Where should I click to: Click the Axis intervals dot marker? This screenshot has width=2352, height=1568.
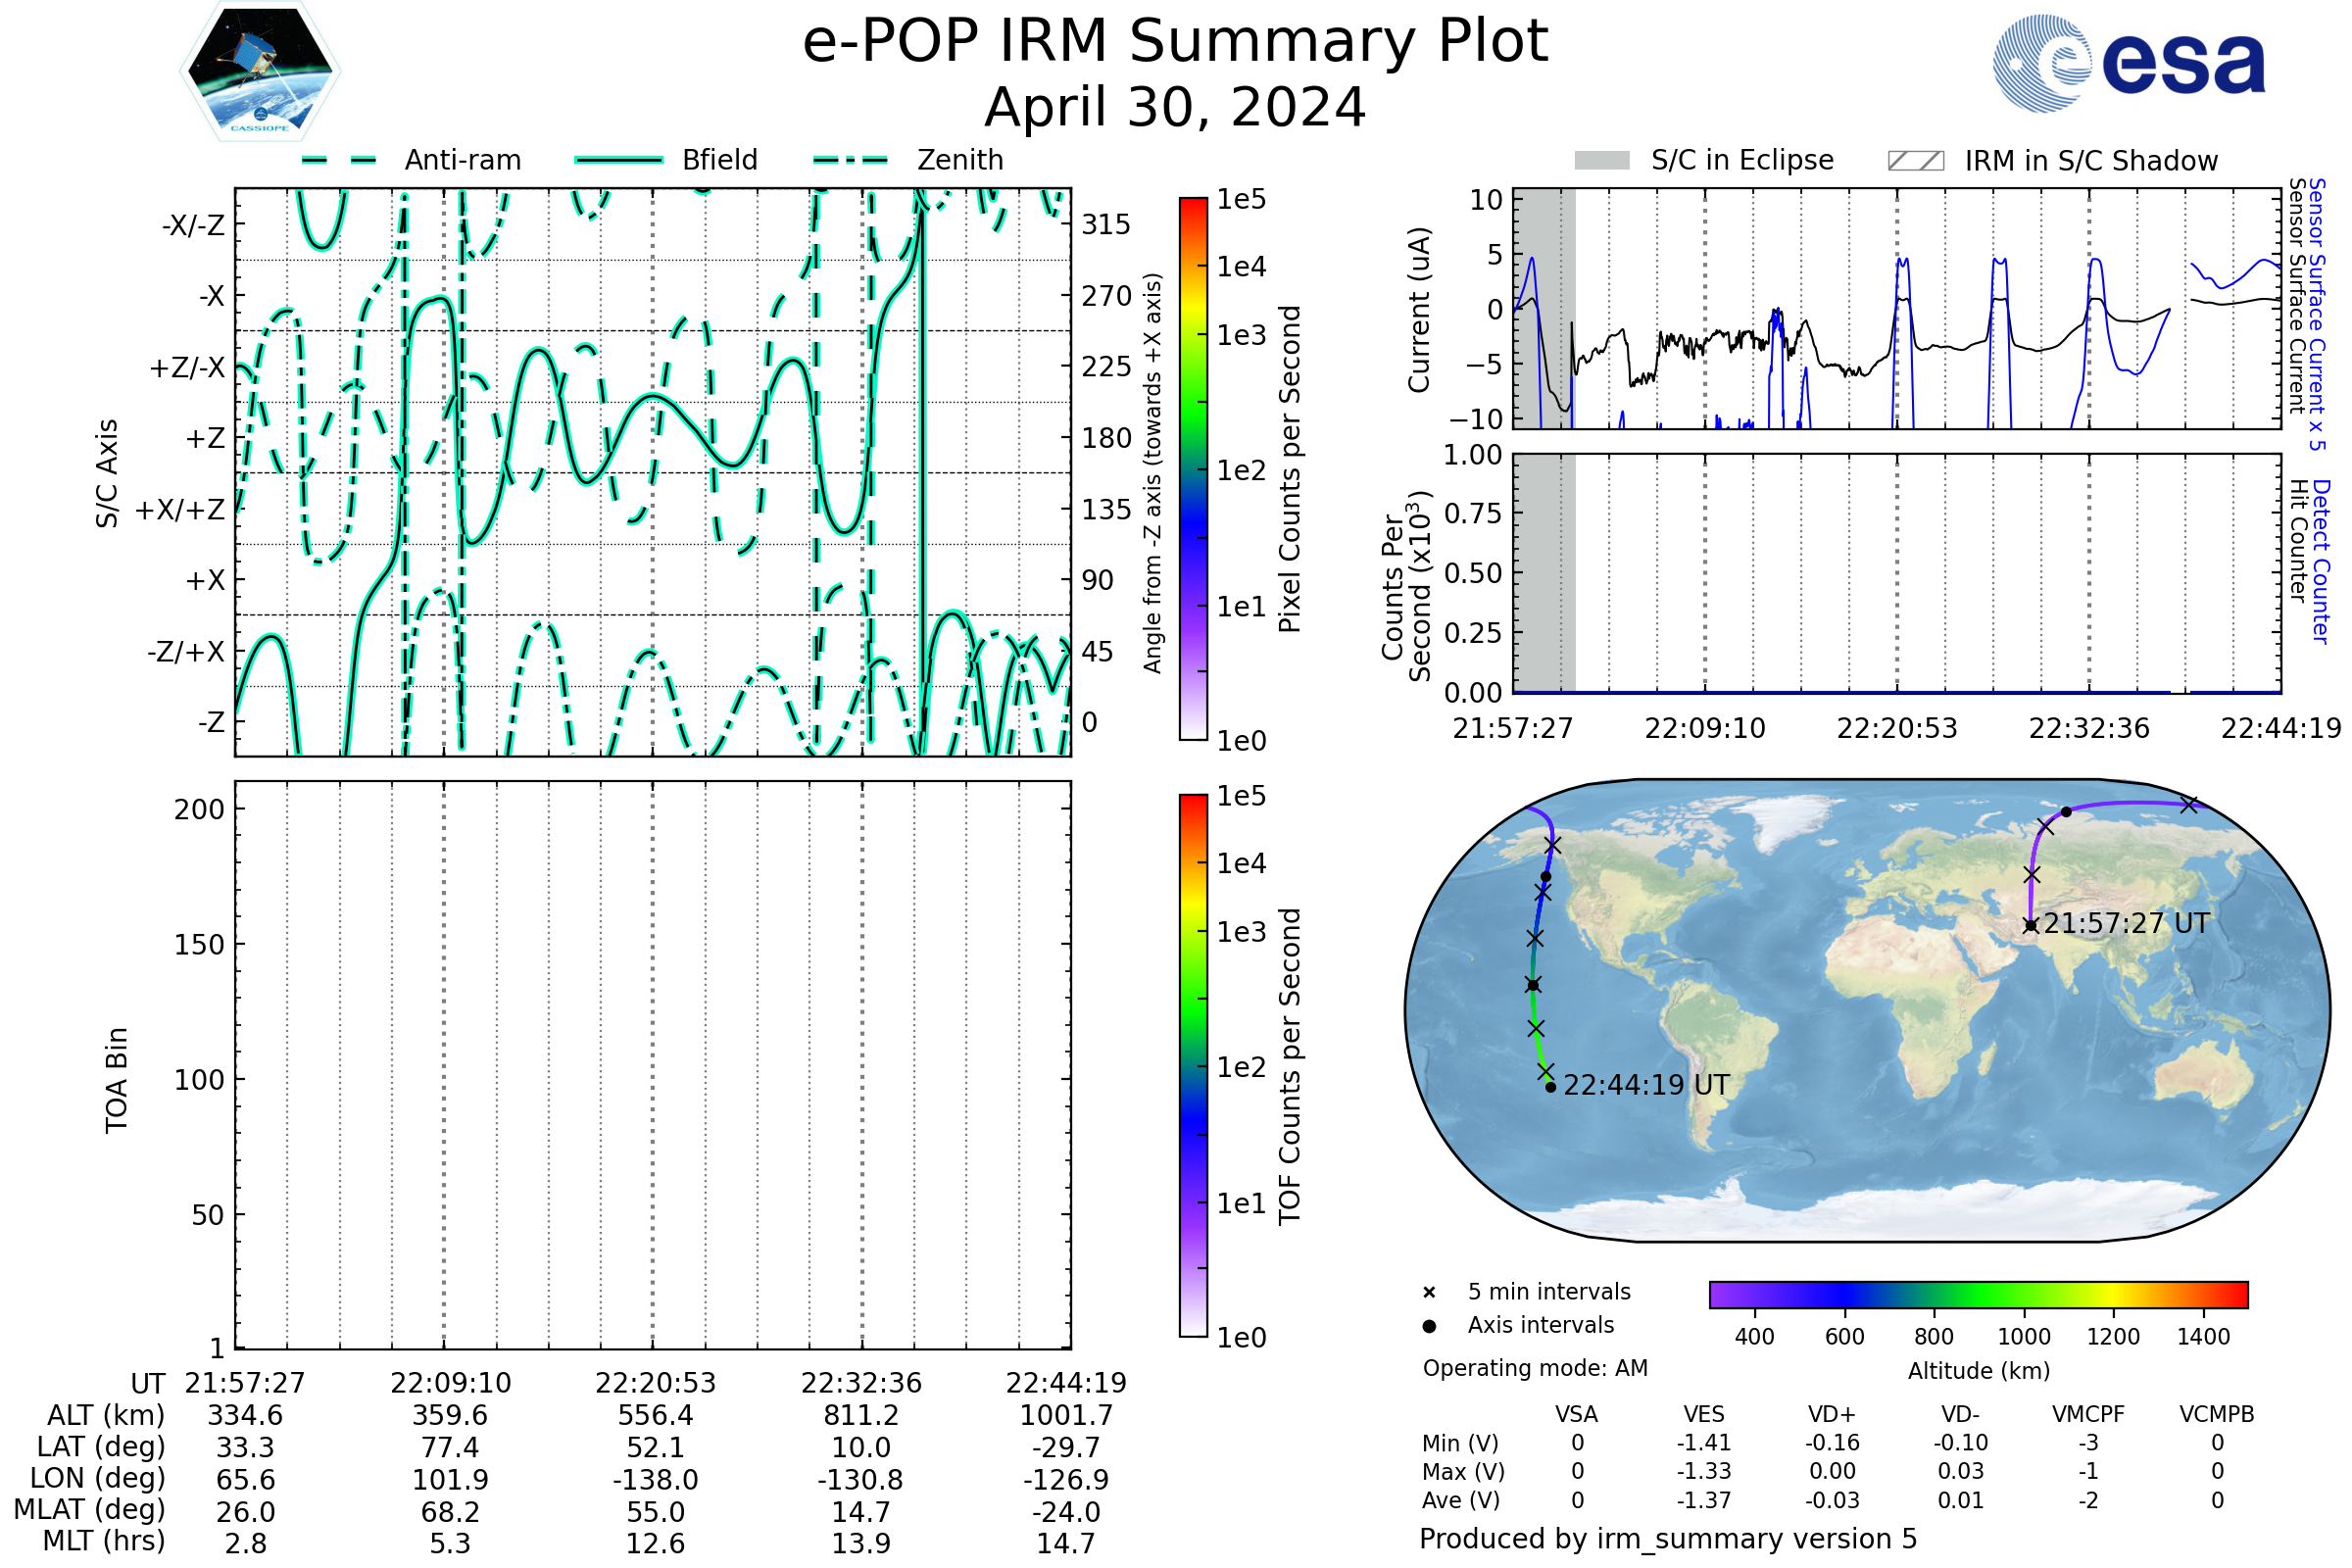1429,1326
